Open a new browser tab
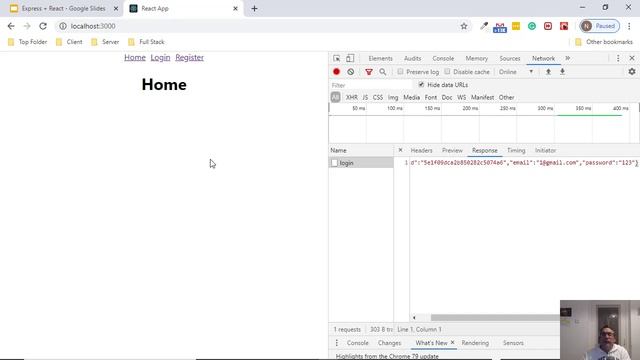 (x=254, y=9)
